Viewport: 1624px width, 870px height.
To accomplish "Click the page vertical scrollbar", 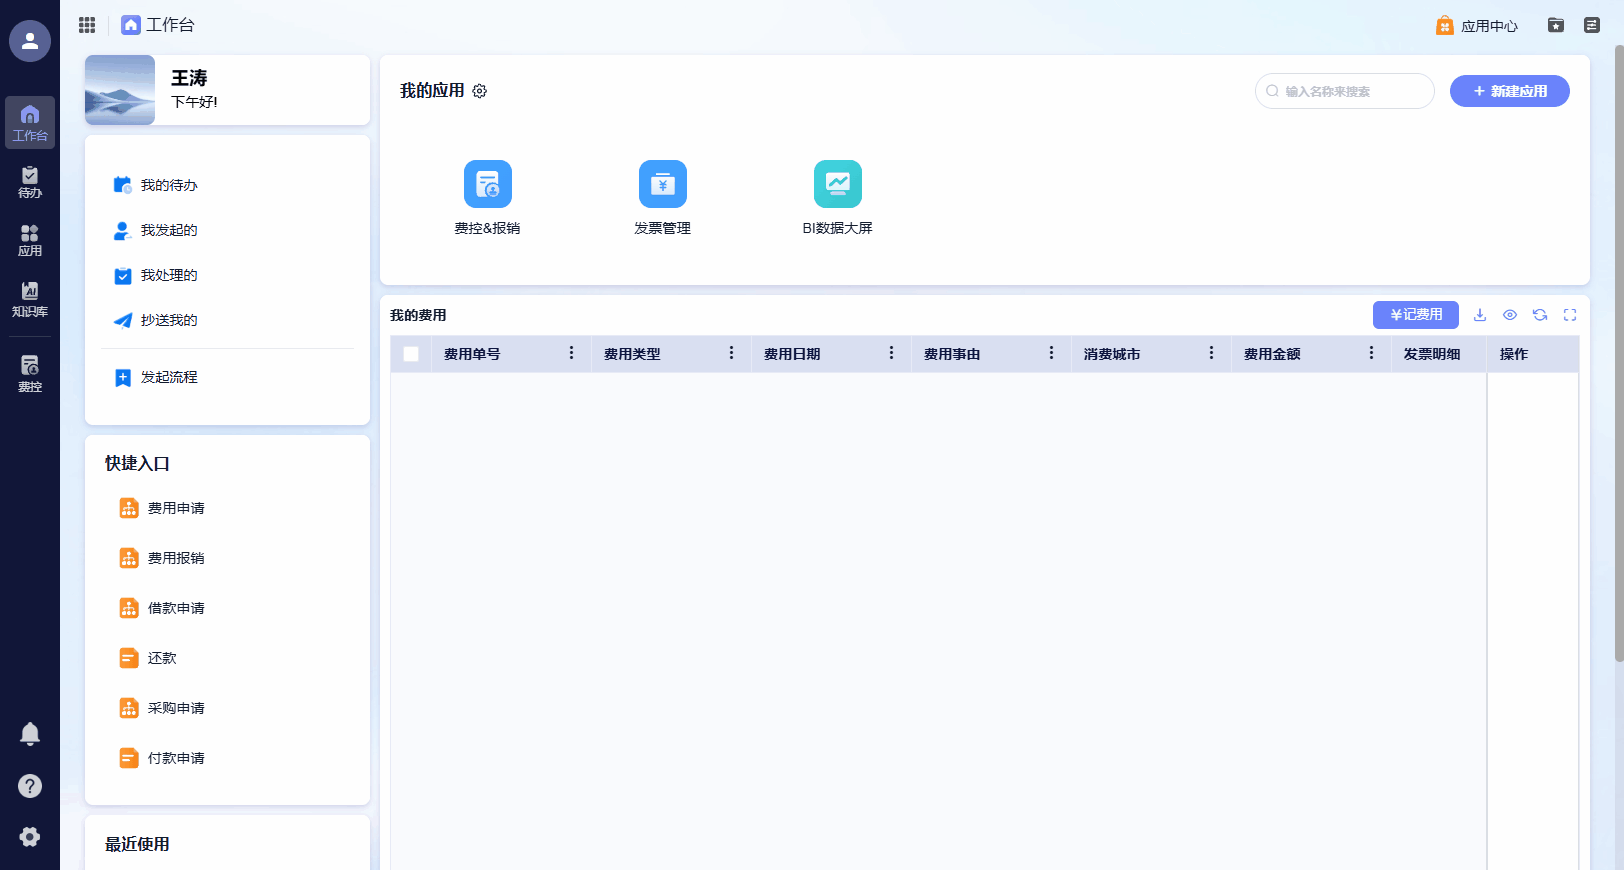I will 1619,353.
